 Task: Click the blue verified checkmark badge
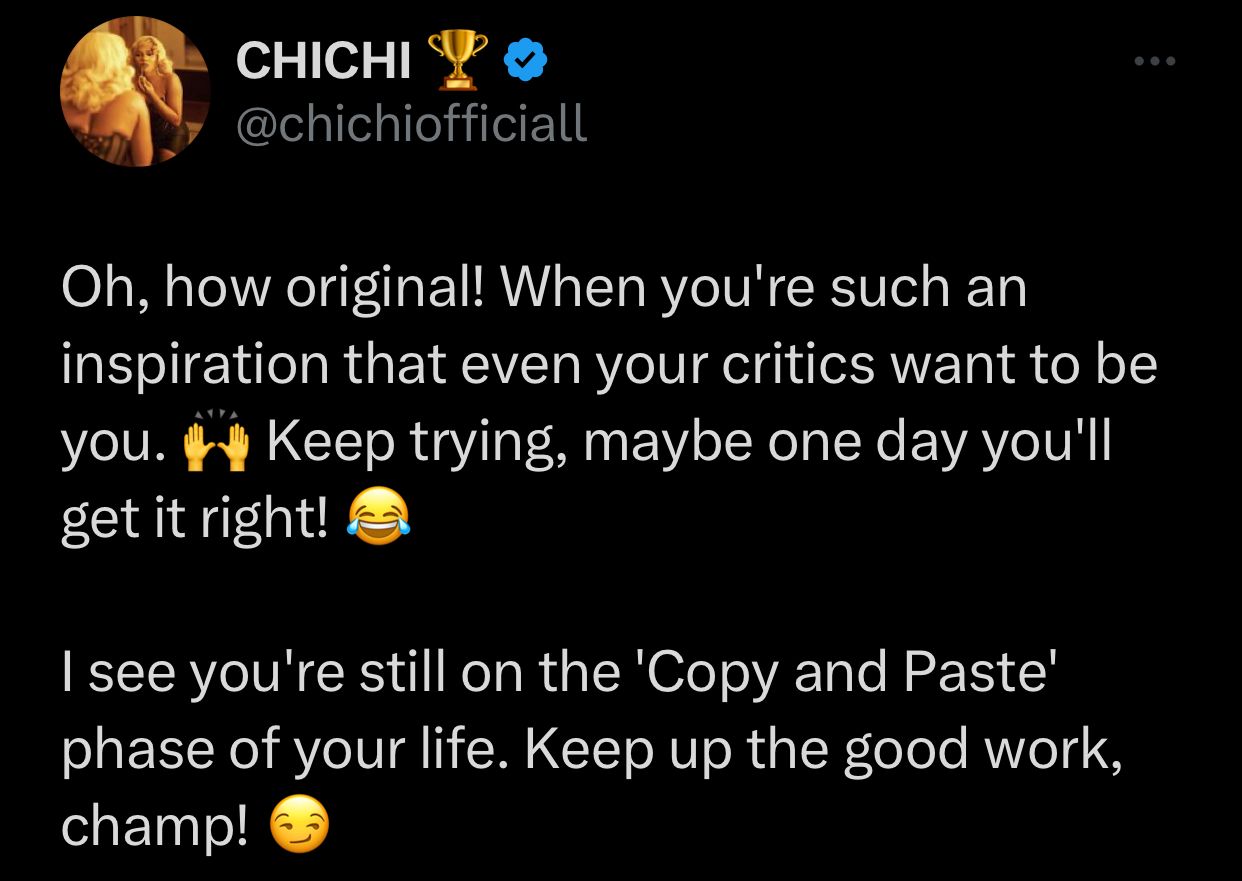coord(524,63)
